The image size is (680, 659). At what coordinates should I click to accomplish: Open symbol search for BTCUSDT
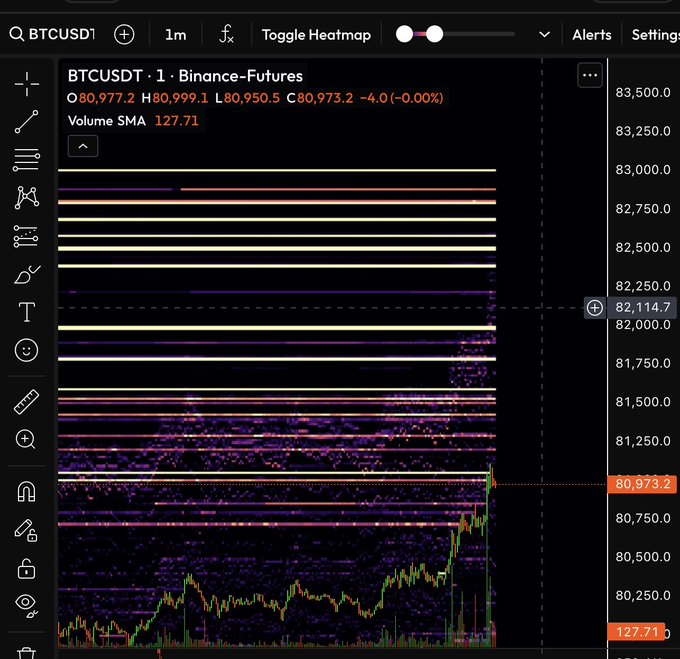52,34
